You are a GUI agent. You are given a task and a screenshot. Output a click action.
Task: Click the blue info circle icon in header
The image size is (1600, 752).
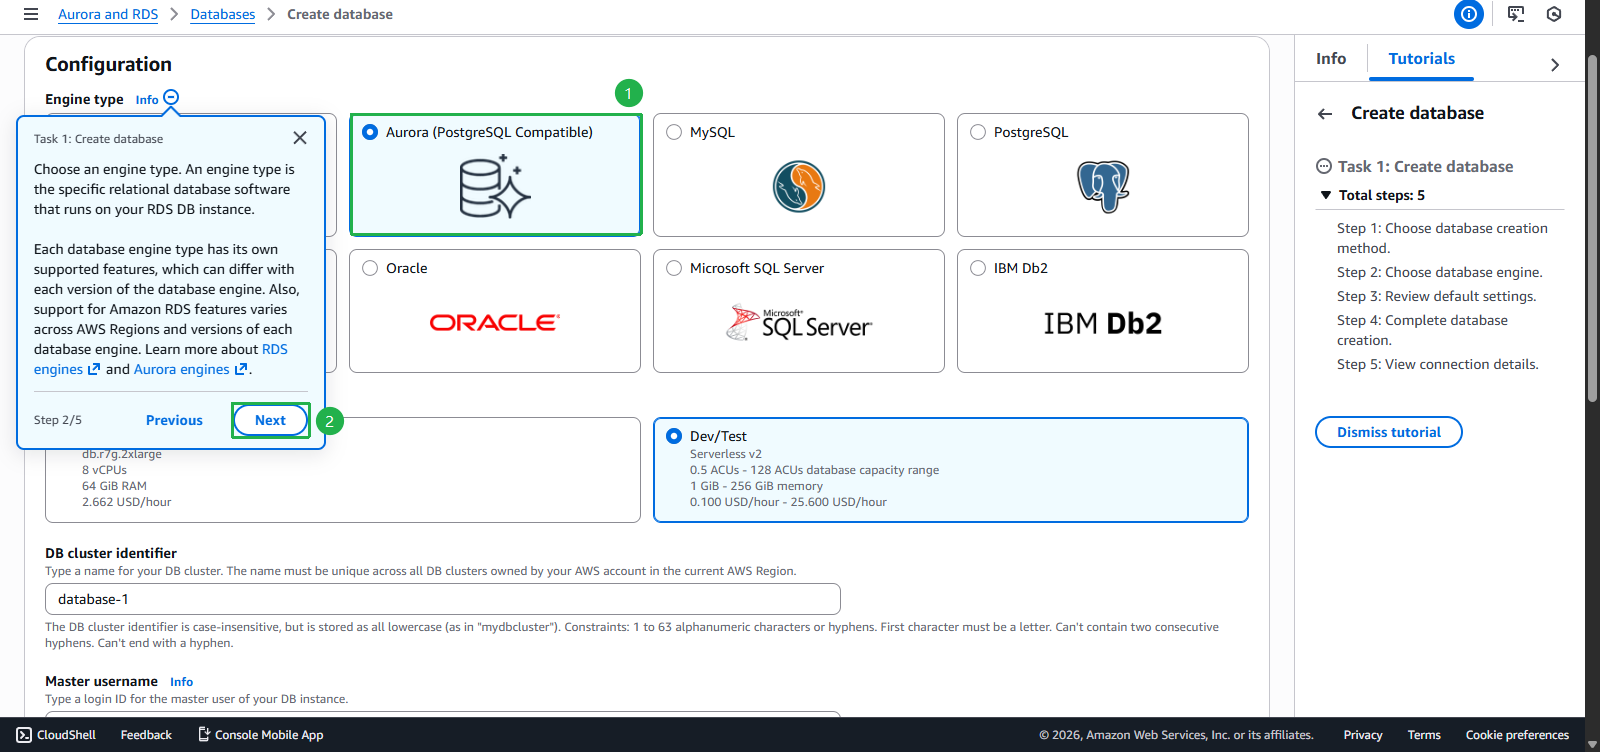coord(1468,14)
